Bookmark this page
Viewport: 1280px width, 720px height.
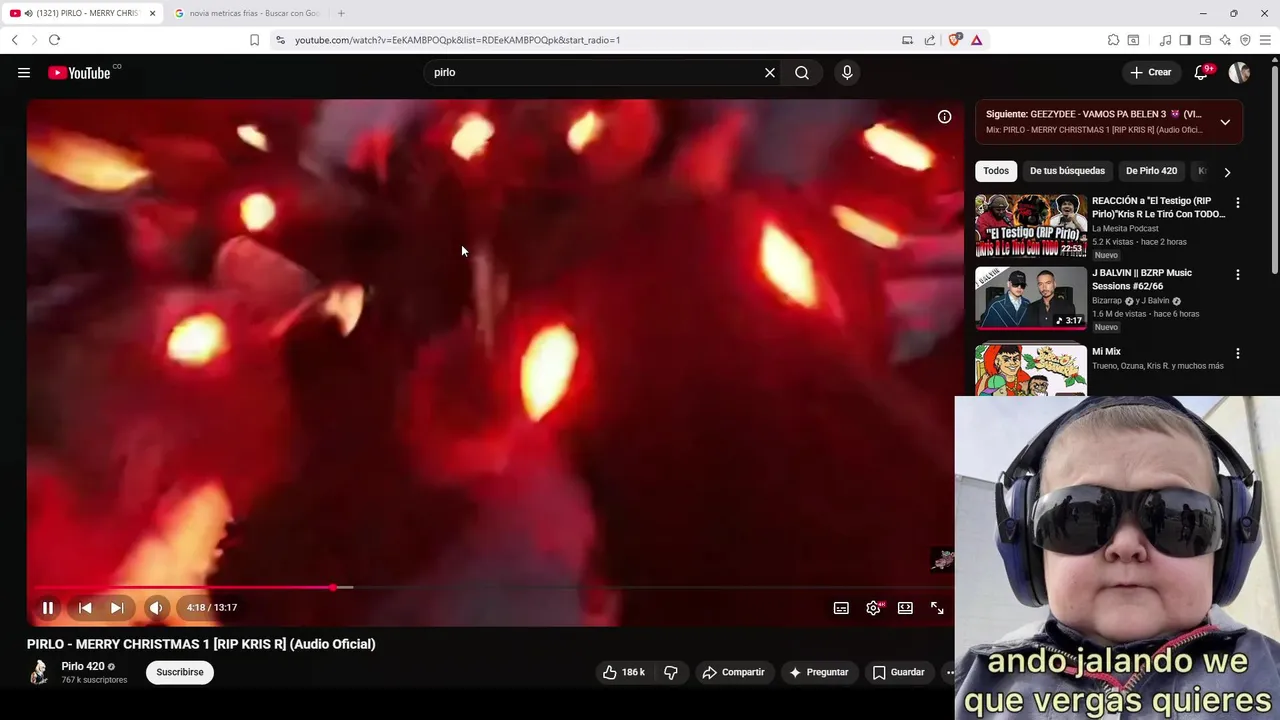(x=254, y=40)
